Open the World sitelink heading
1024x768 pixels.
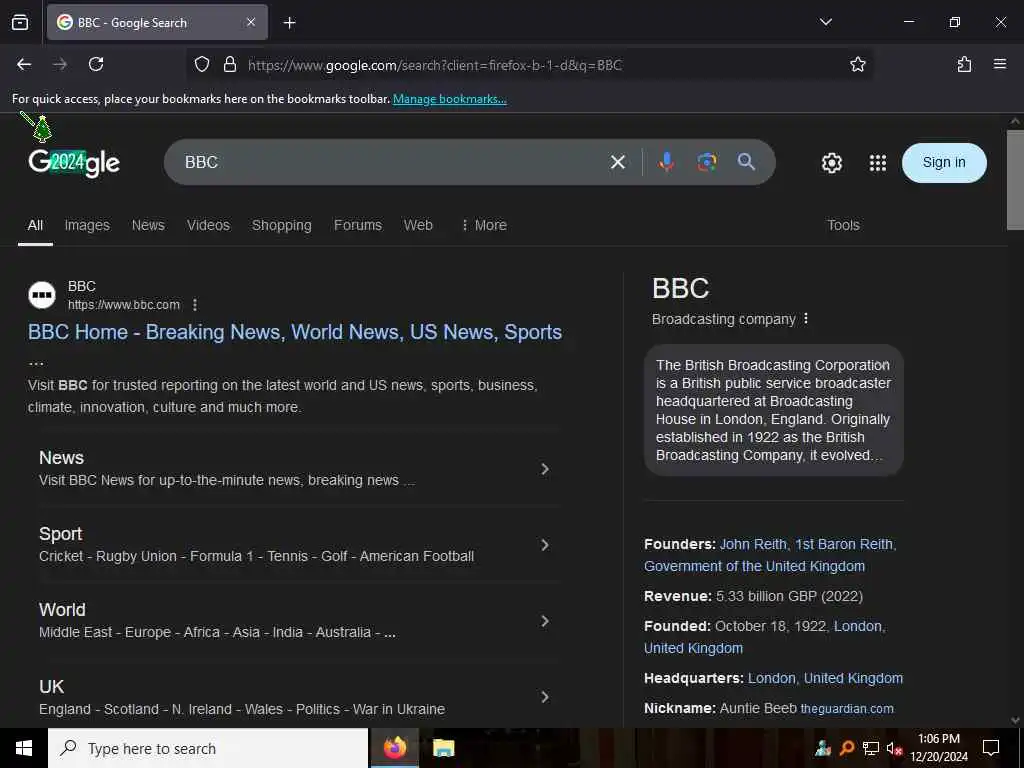62,610
